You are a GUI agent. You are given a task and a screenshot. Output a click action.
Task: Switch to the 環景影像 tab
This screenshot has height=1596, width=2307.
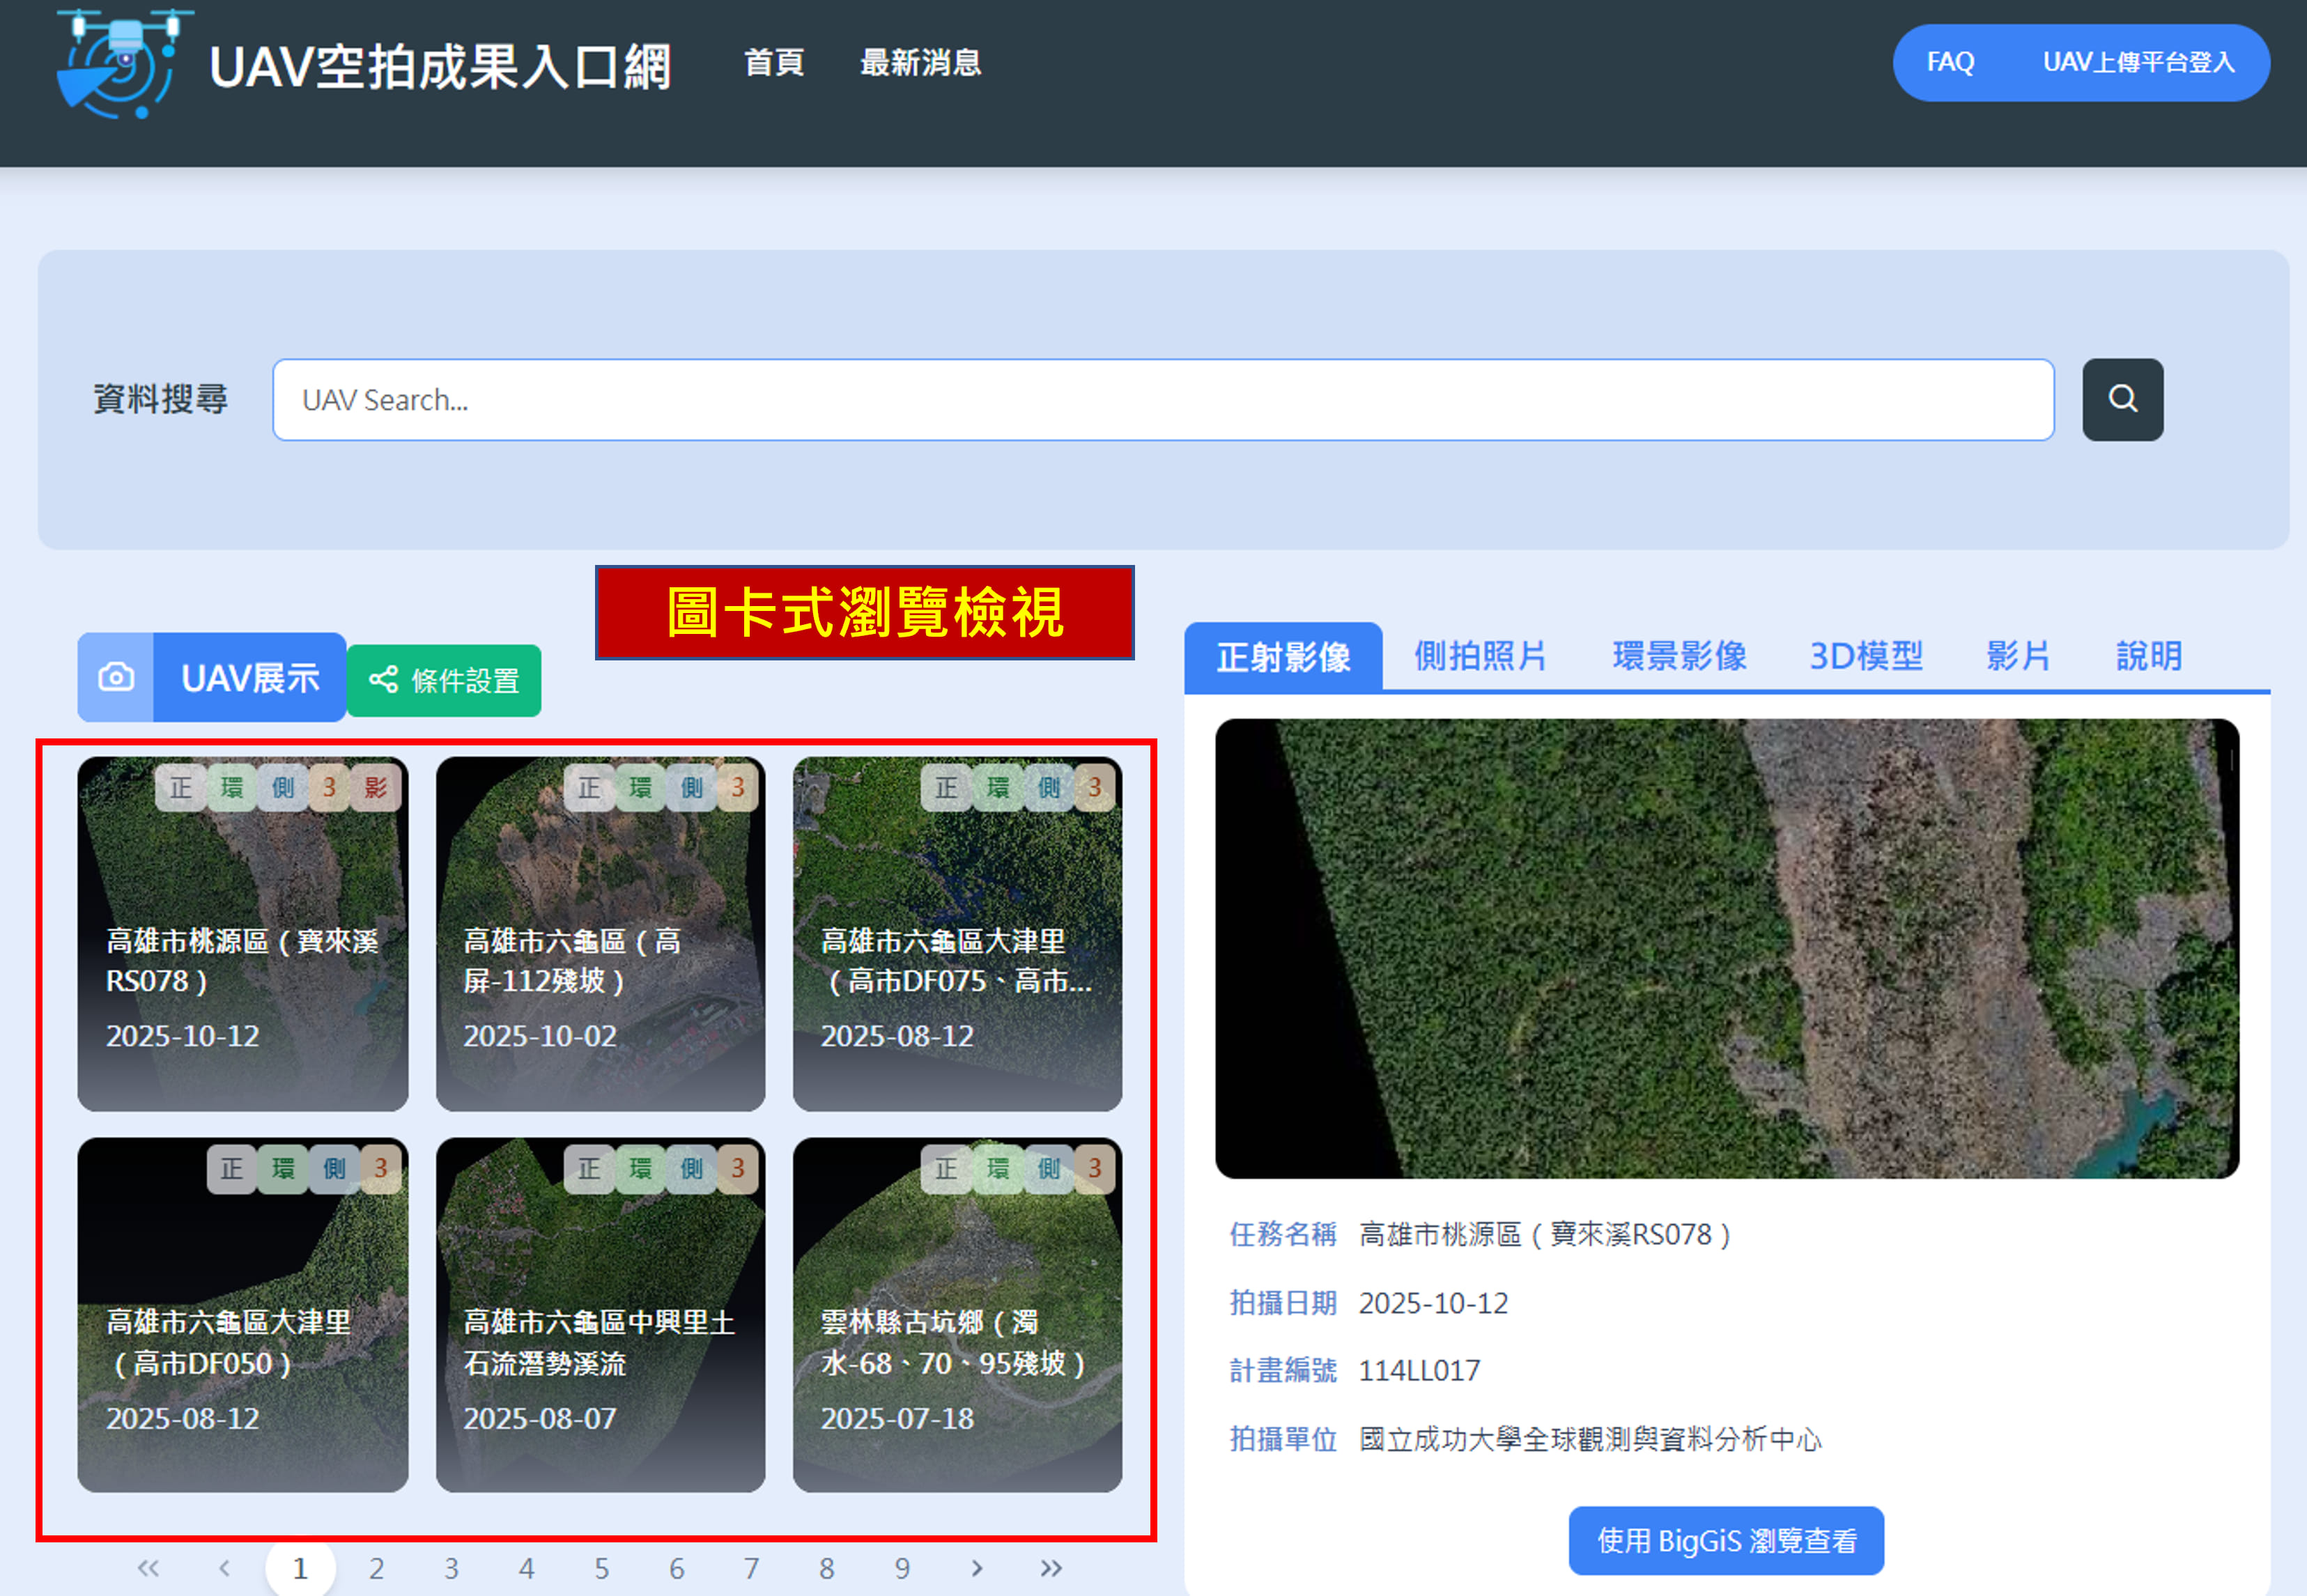[1679, 656]
